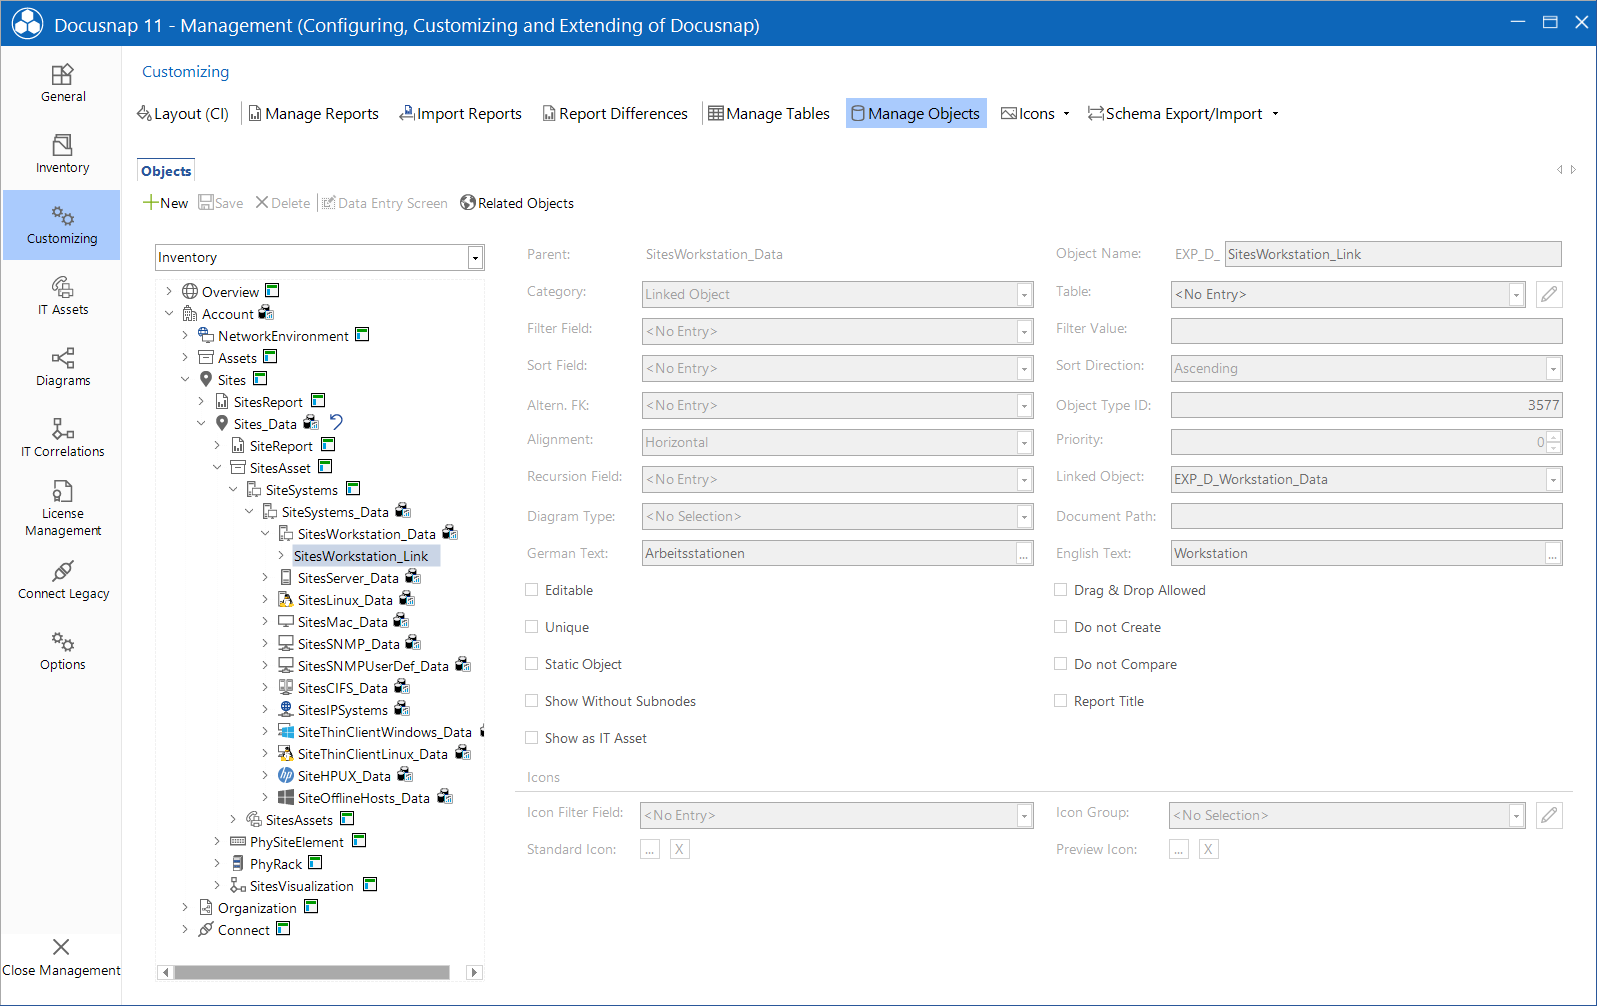Open the Linked Object dropdown
Viewport: 1597px width, 1006px height.
pos(1553,479)
